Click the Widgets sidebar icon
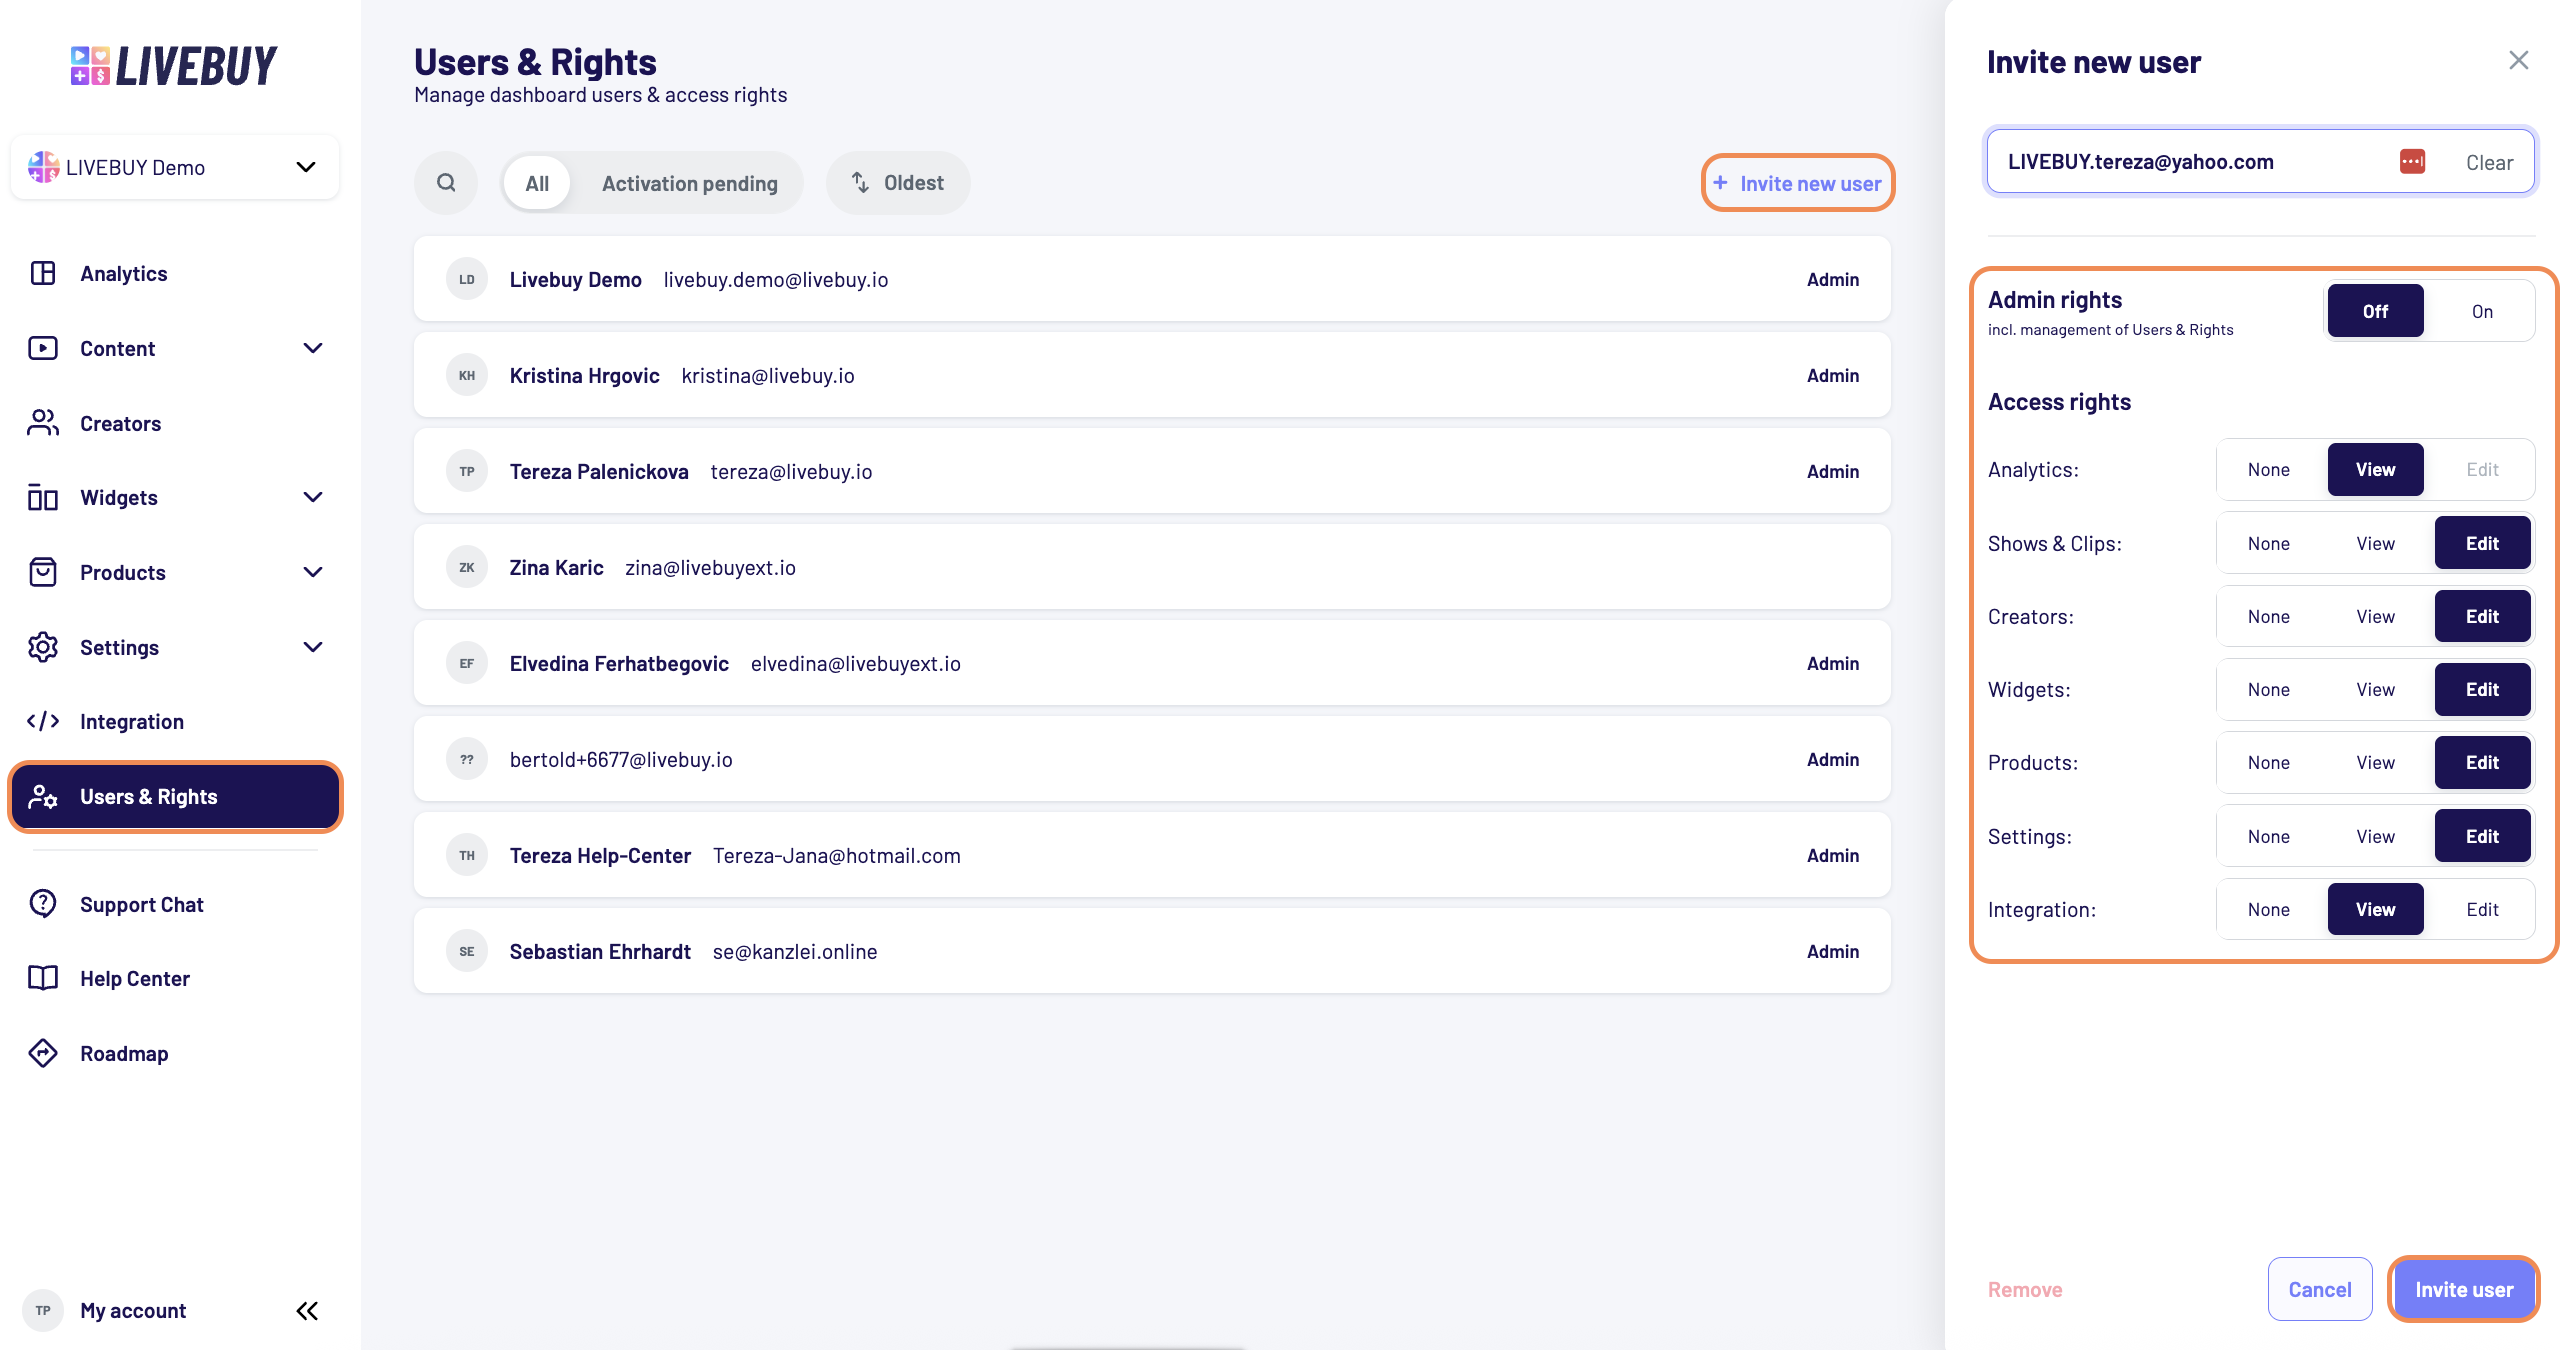The height and width of the screenshot is (1350, 2574). pos(43,497)
